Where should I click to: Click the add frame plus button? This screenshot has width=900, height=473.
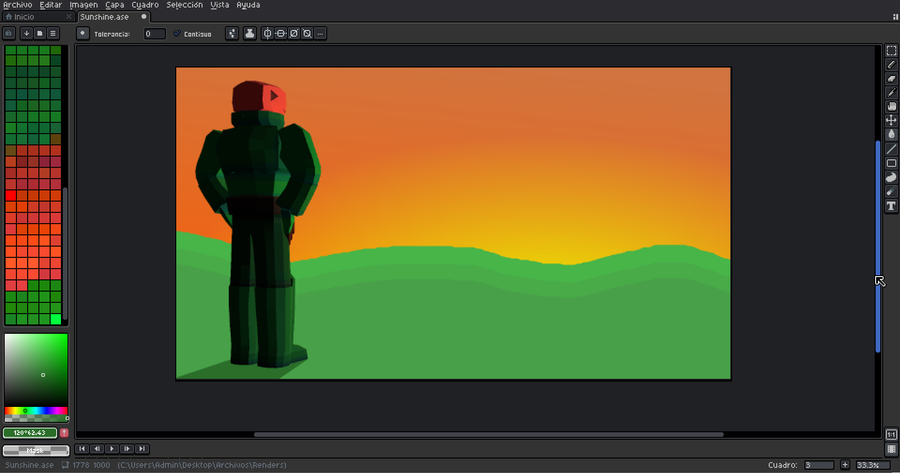coord(845,465)
